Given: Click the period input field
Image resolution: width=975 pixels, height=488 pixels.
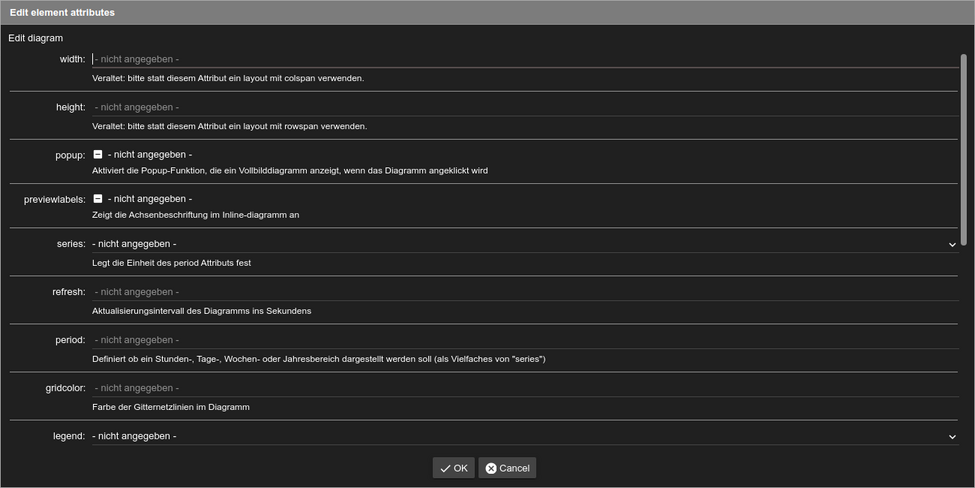Looking at the screenshot, I should tap(524, 340).
